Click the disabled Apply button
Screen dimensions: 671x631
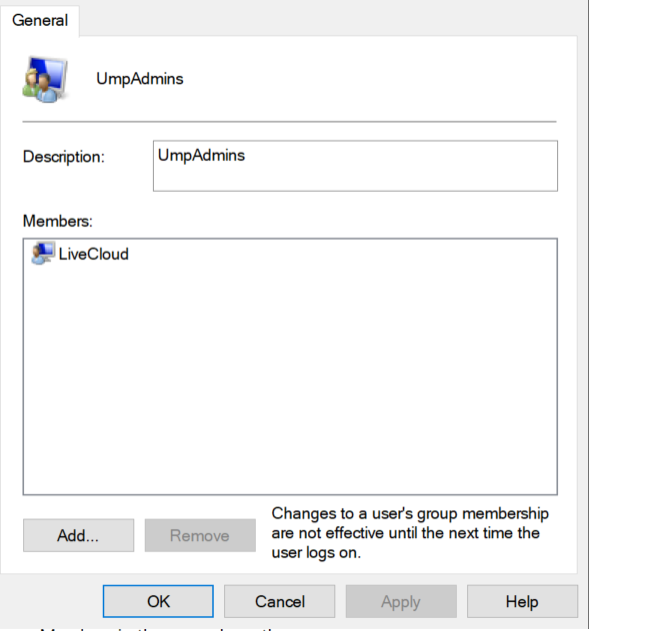(400, 601)
